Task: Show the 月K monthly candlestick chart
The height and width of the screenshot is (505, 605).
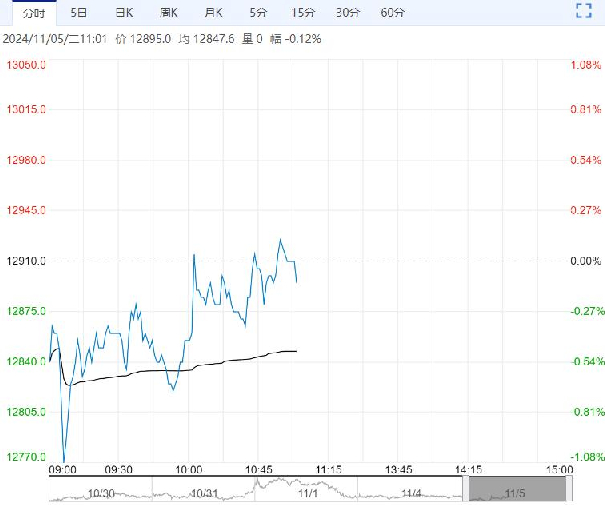Action: point(214,13)
